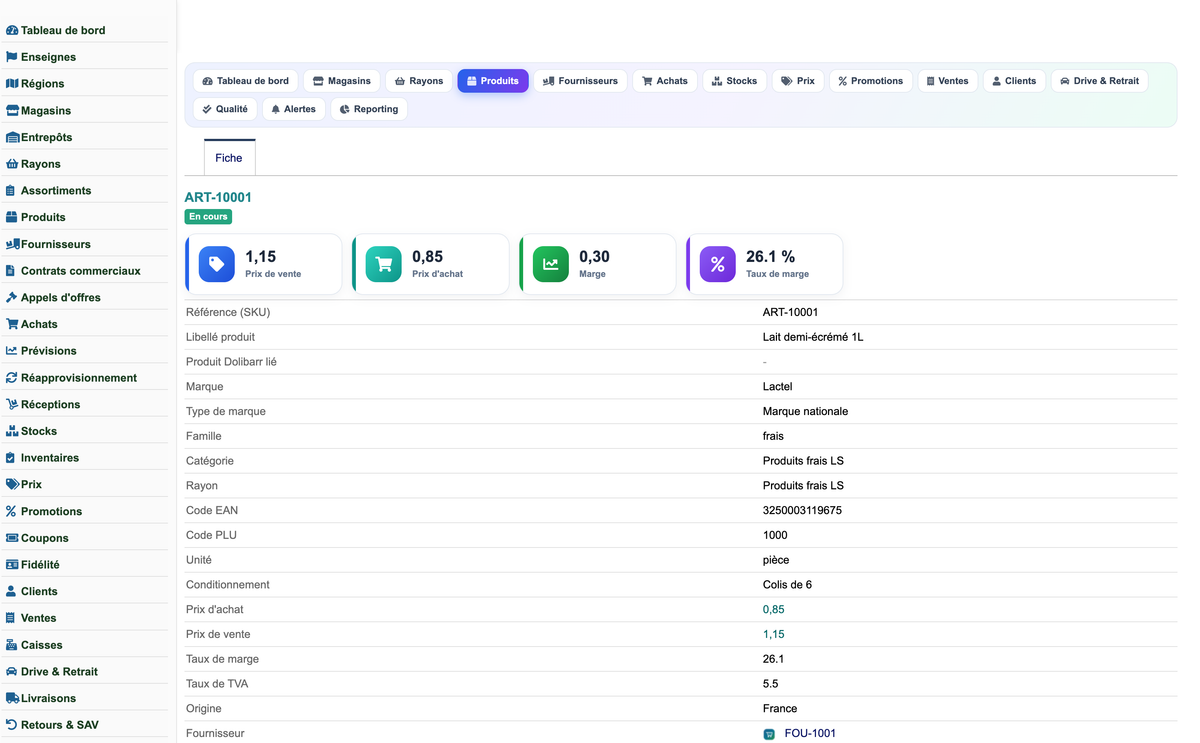
Task: Click the boxes icon beside Stocks in sidebar
Action: tap(12, 431)
